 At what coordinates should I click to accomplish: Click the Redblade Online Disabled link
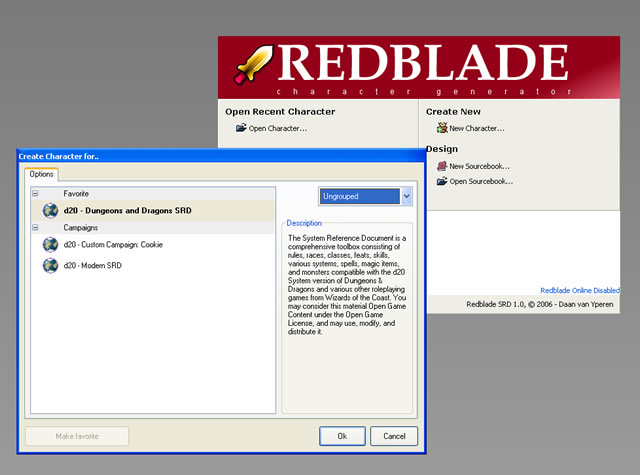(580, 291)
